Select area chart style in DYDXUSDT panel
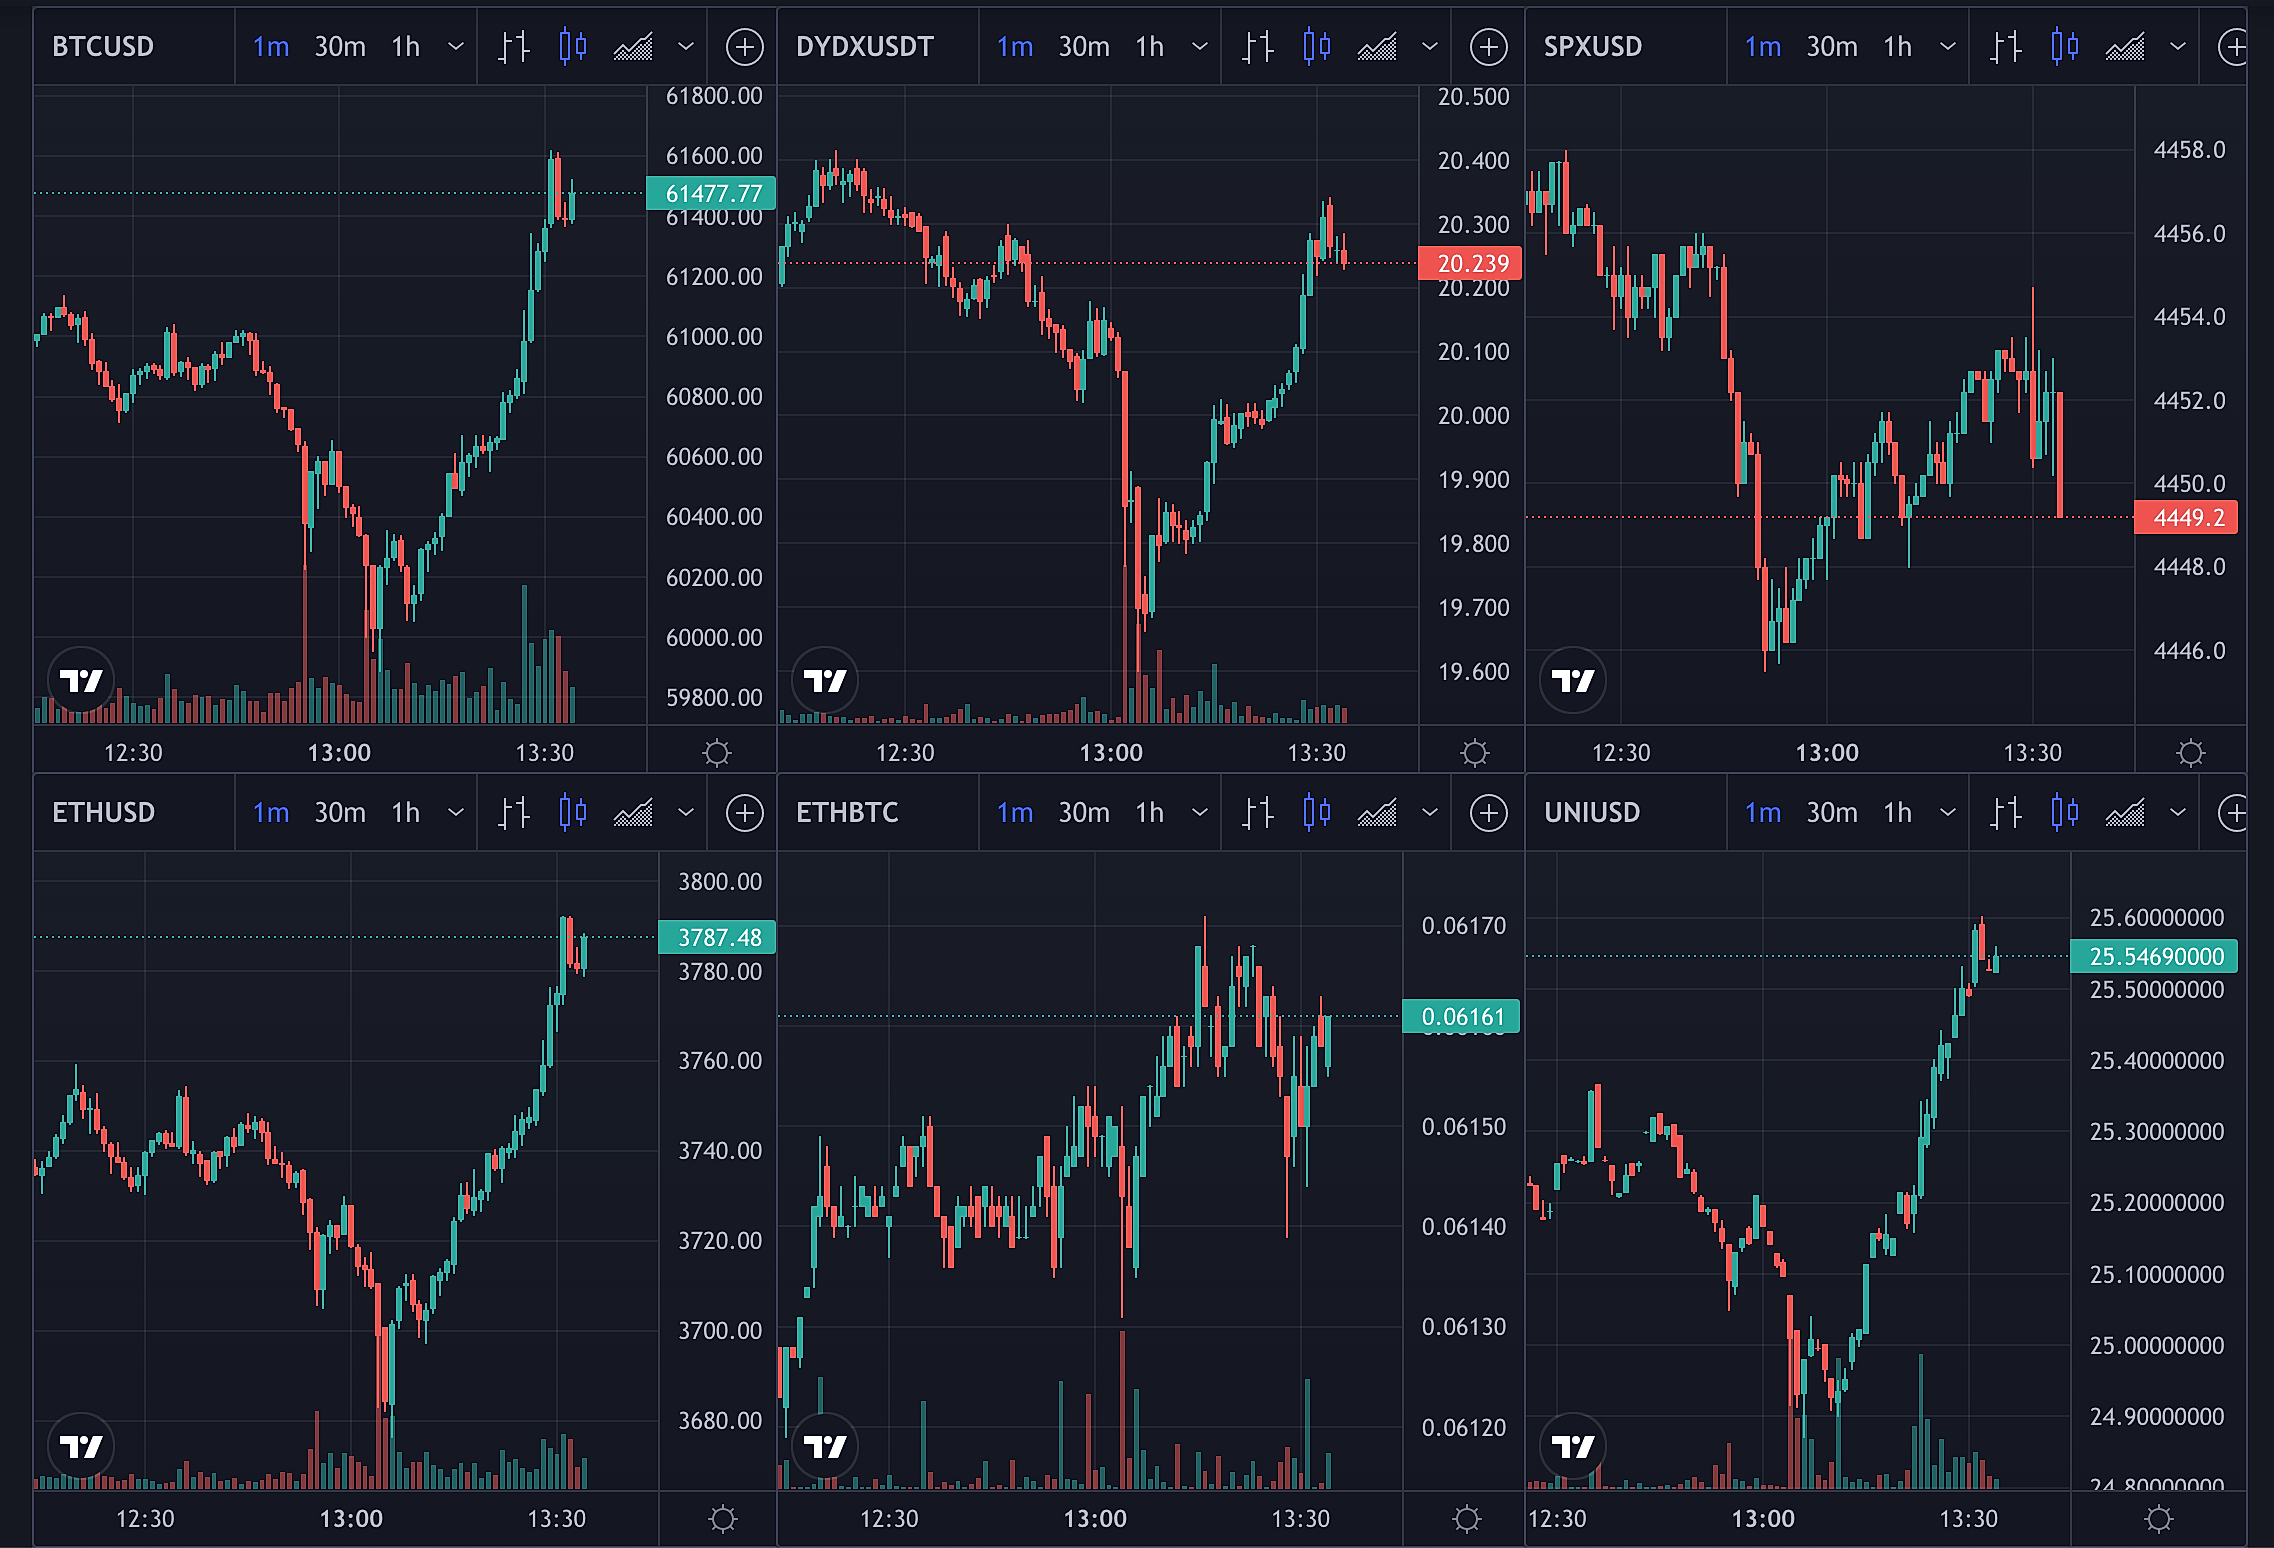 point(1377,47)
